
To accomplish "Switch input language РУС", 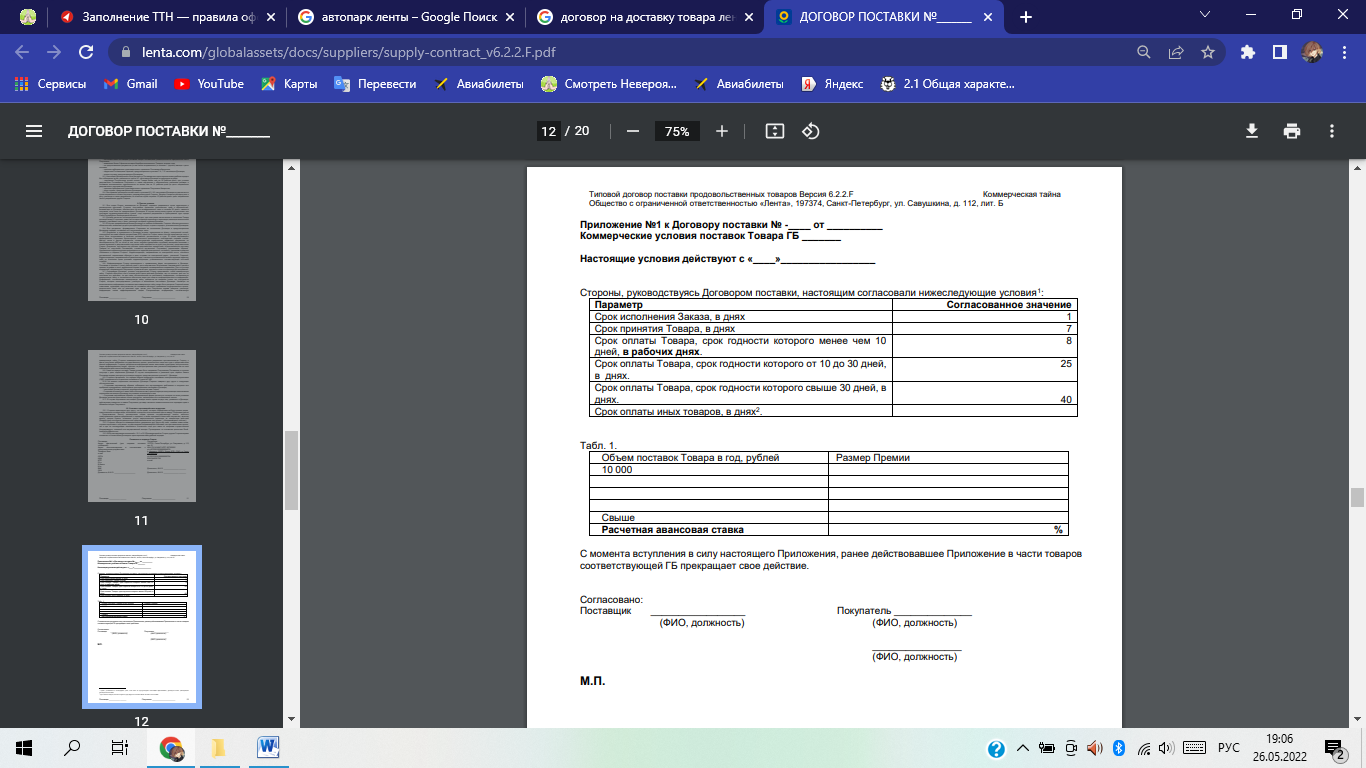I will 1228,748.
